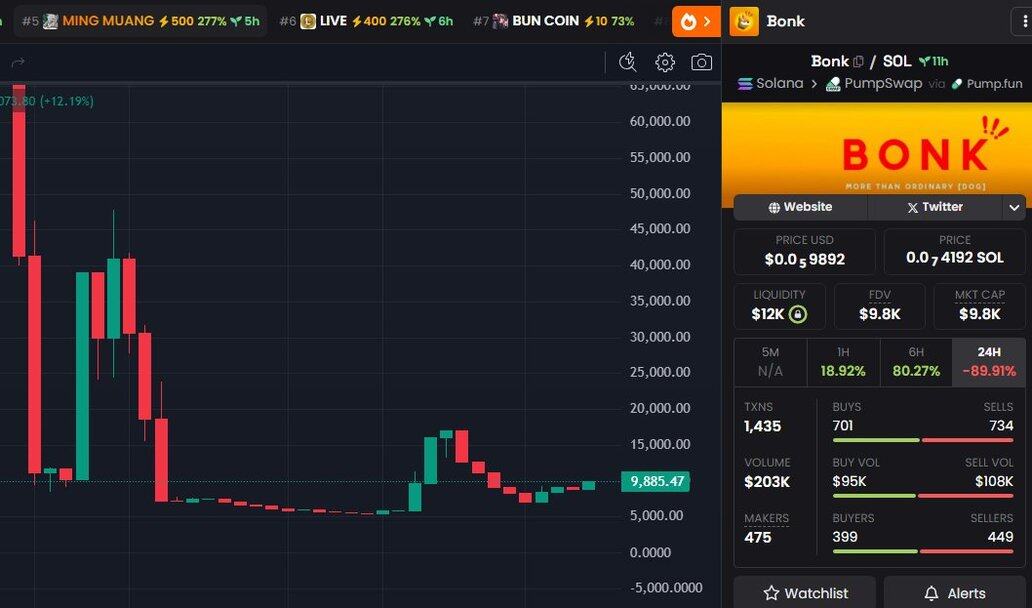Click the TXNS count 1,435
This screenshot has height=608, width=1032.
click(763, 426)
